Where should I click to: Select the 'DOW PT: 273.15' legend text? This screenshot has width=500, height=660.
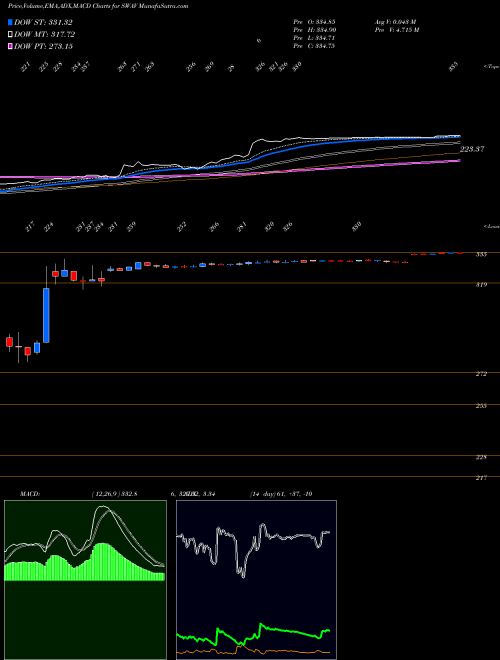pyautogui.click(x=43, y=46)
